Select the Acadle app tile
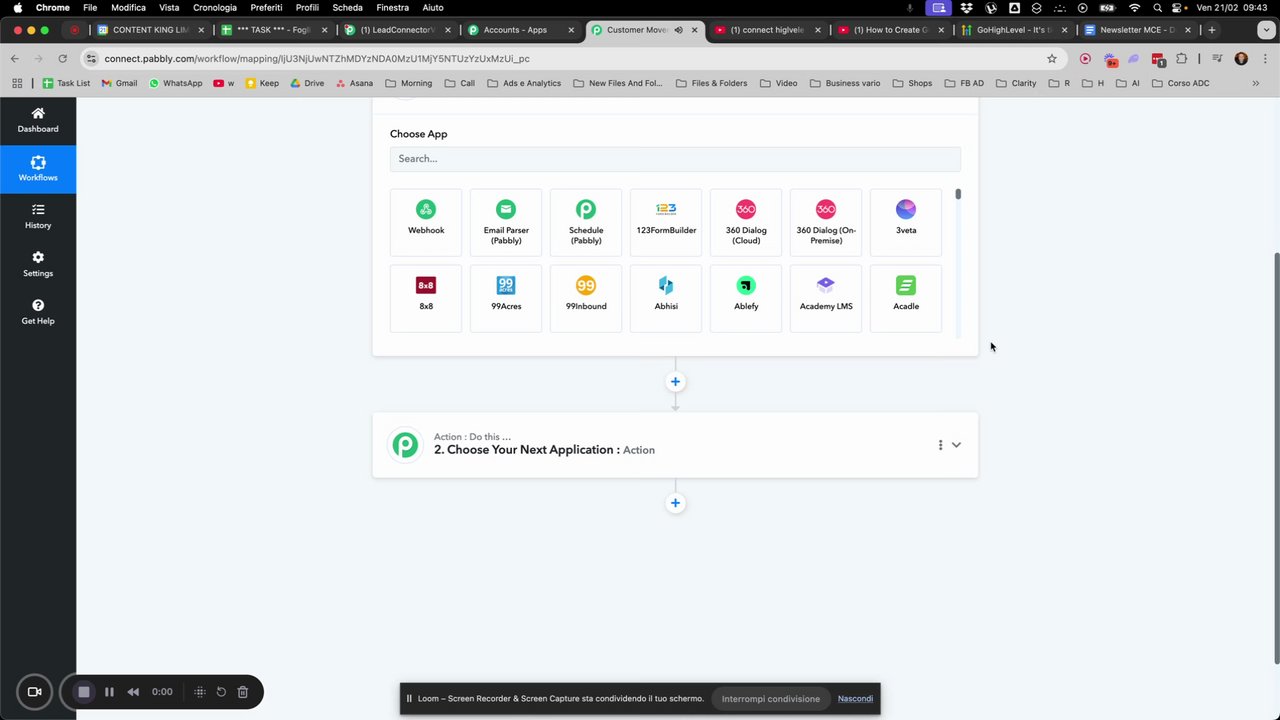 pyautogui.click(x=906, y=298)
